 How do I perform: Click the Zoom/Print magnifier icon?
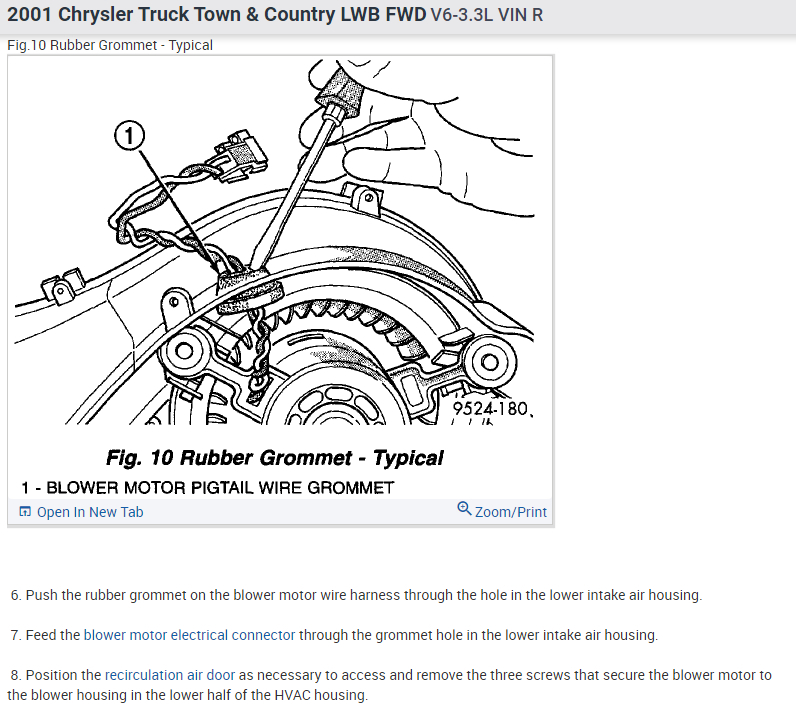[x=464, y=508]
